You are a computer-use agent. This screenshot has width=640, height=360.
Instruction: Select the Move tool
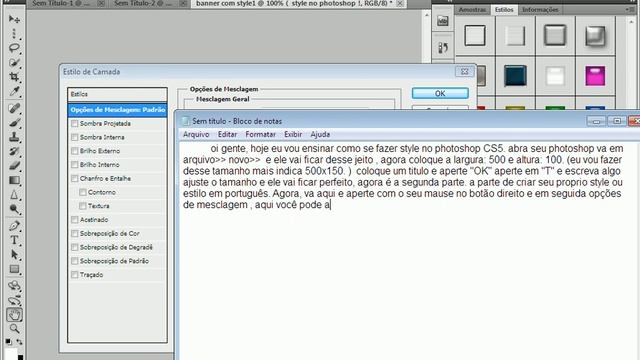[x=14, y=19]
